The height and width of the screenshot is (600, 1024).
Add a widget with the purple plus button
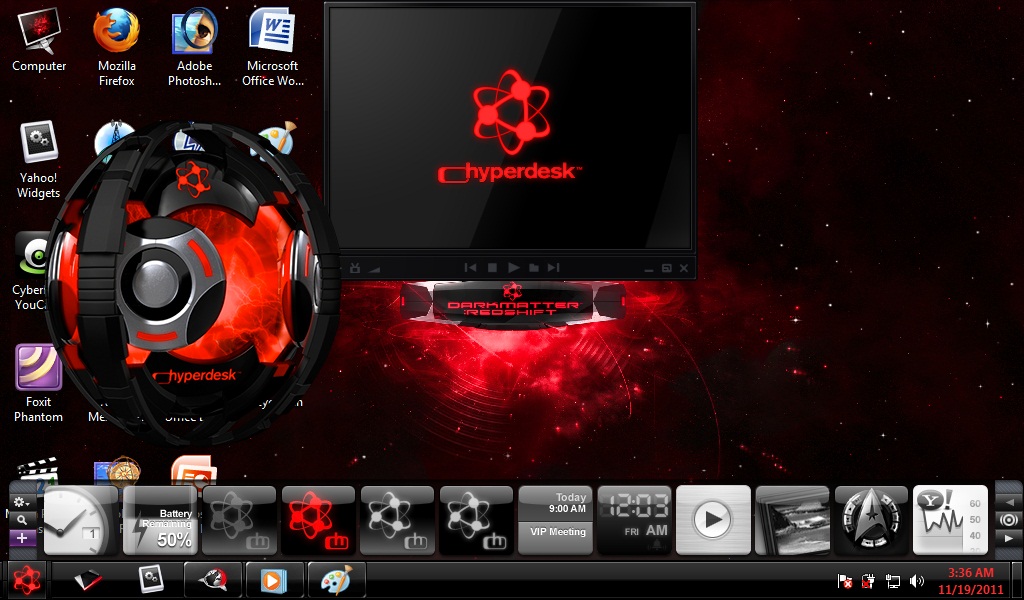(22, 539)
